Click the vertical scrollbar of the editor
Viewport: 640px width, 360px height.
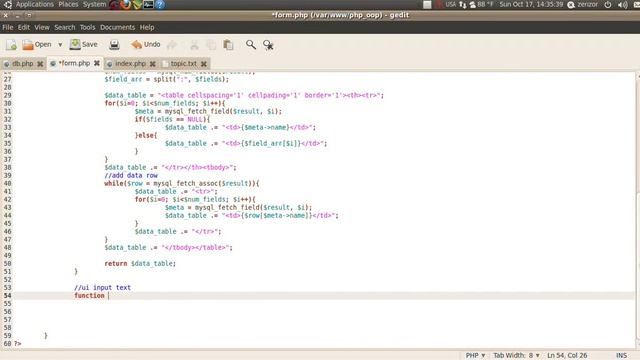pos(637,209)
